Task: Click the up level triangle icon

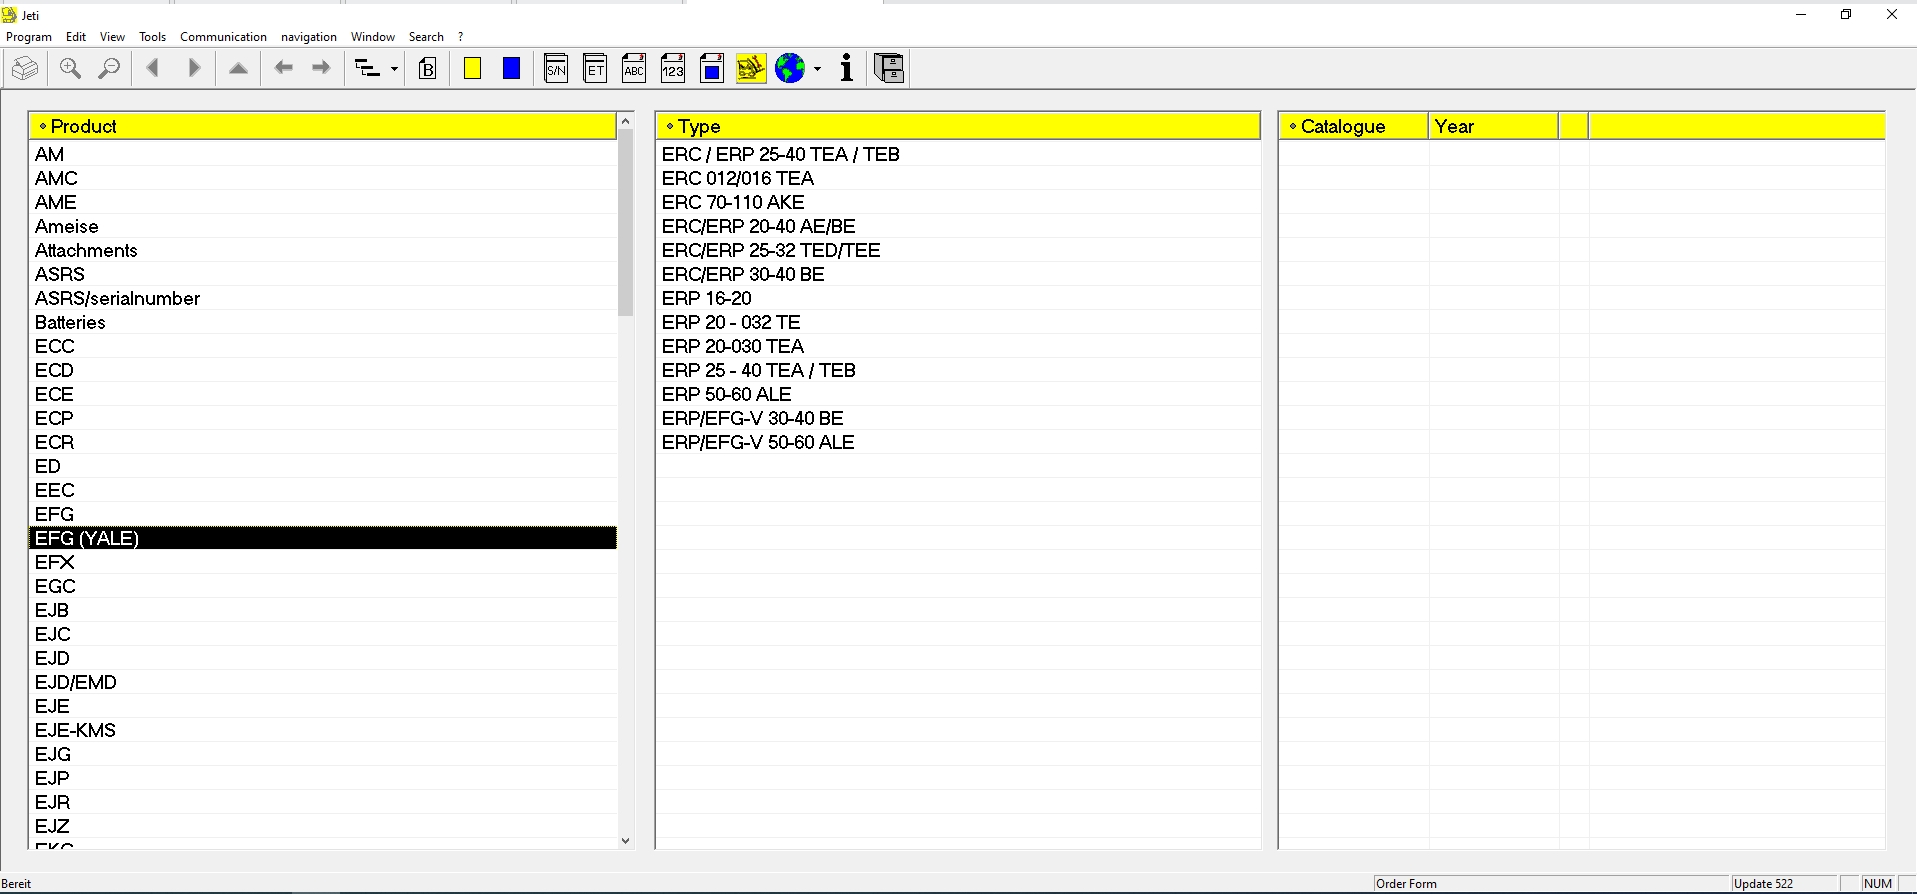Action: [238, 68]
